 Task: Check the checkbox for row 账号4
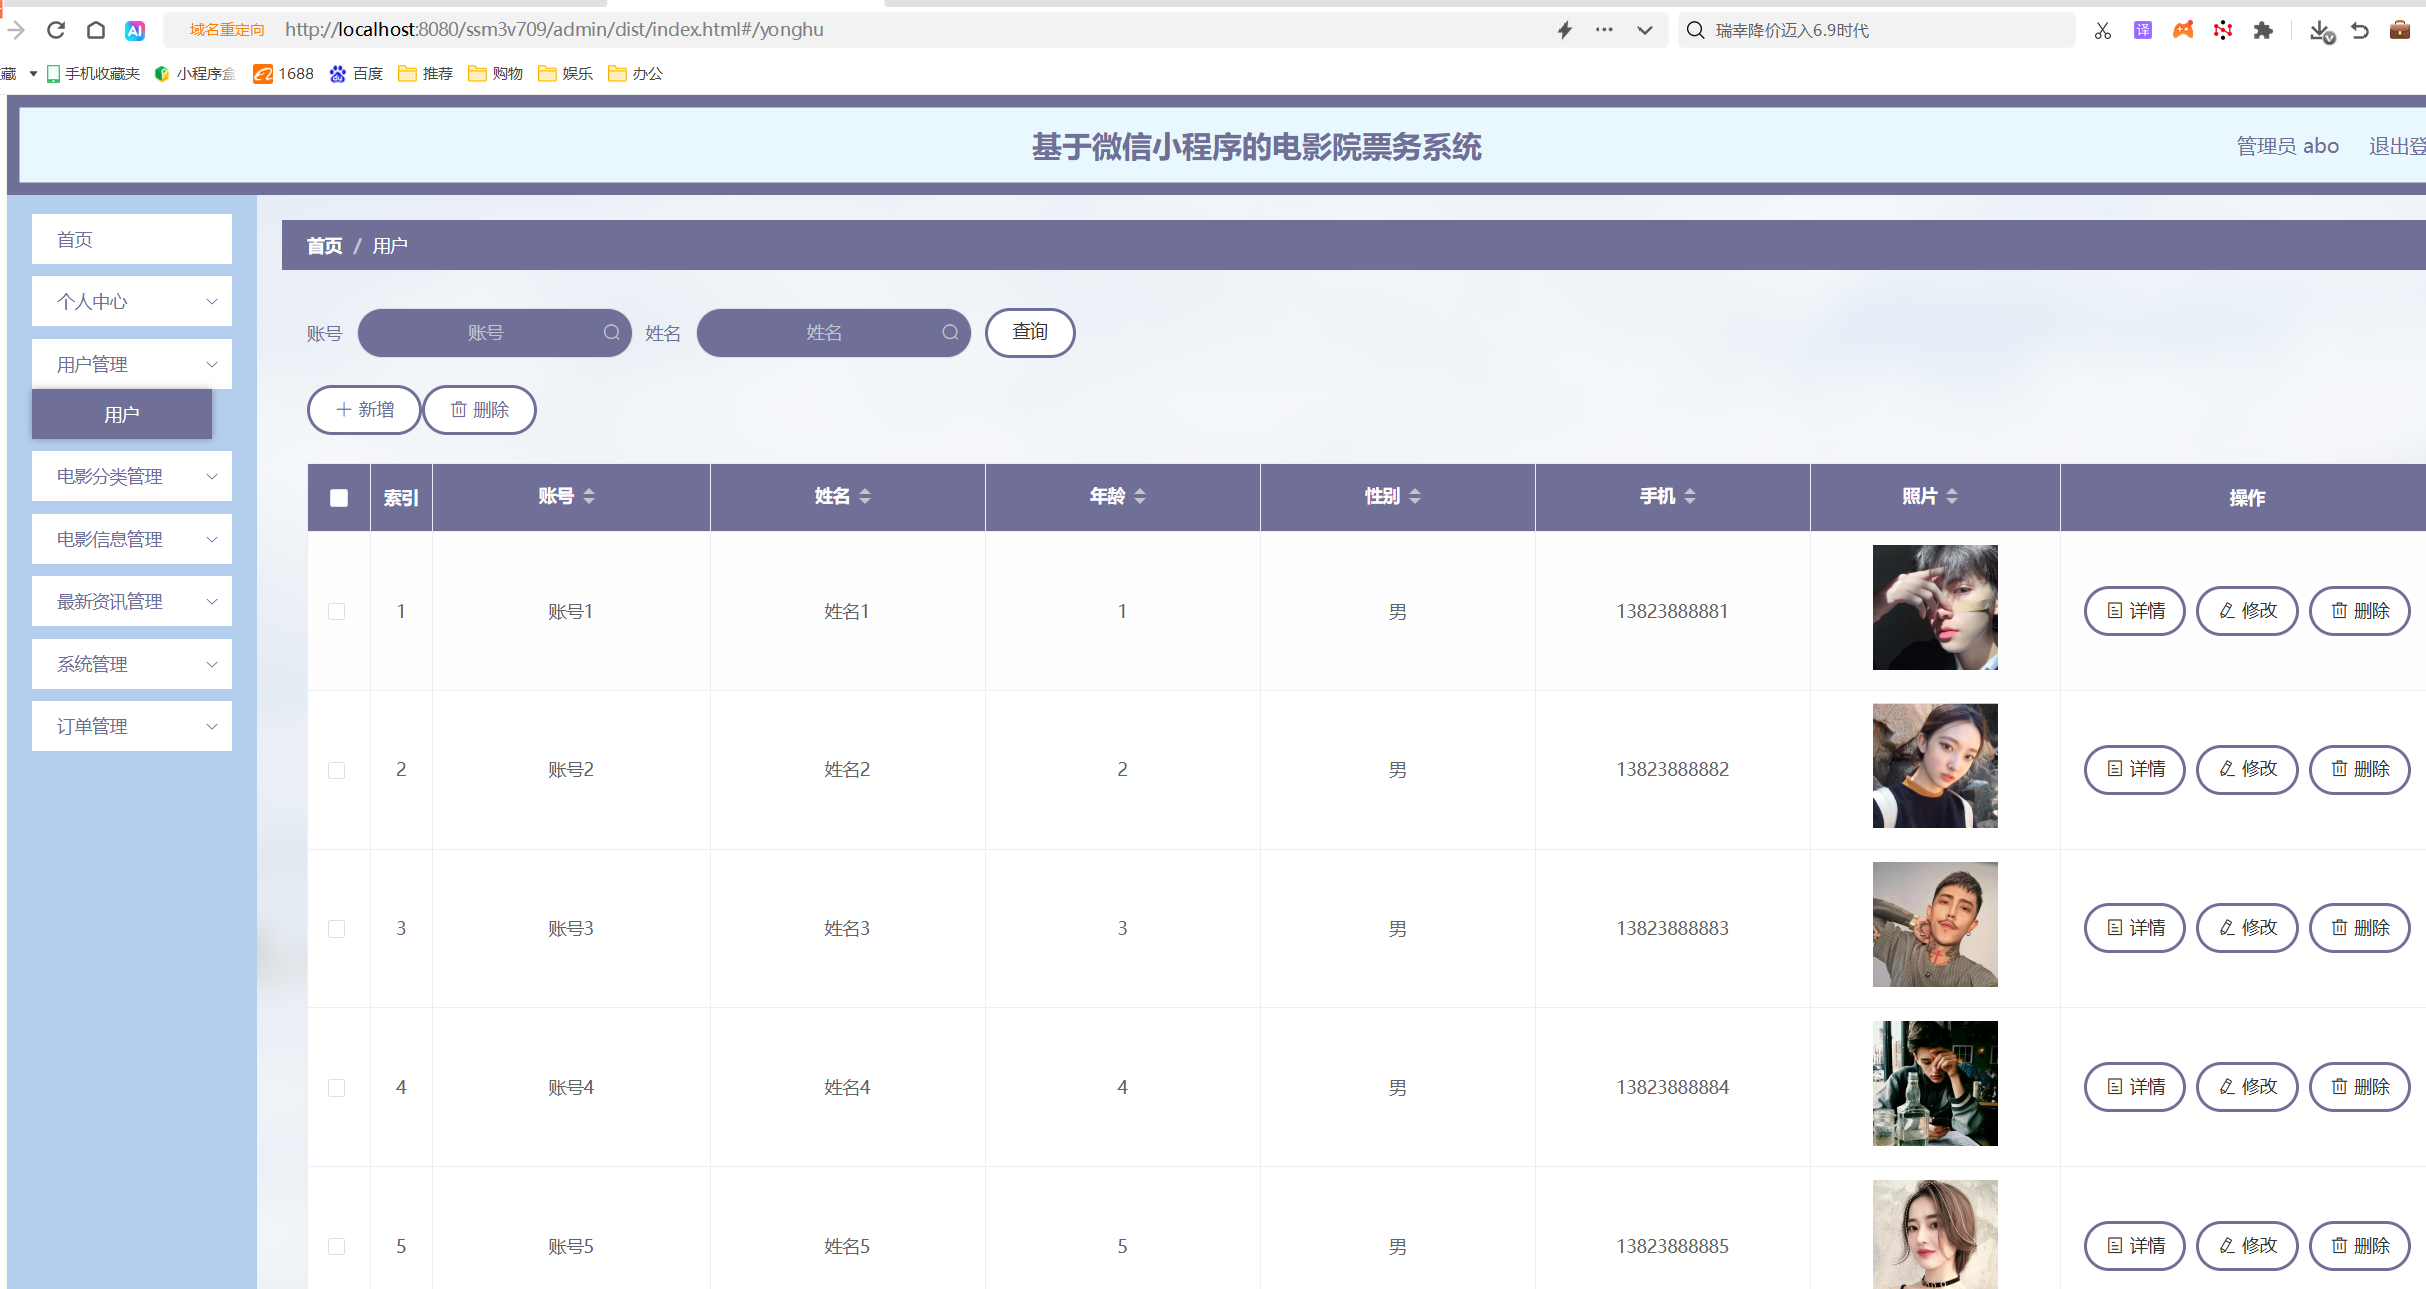pos(337,1087)
